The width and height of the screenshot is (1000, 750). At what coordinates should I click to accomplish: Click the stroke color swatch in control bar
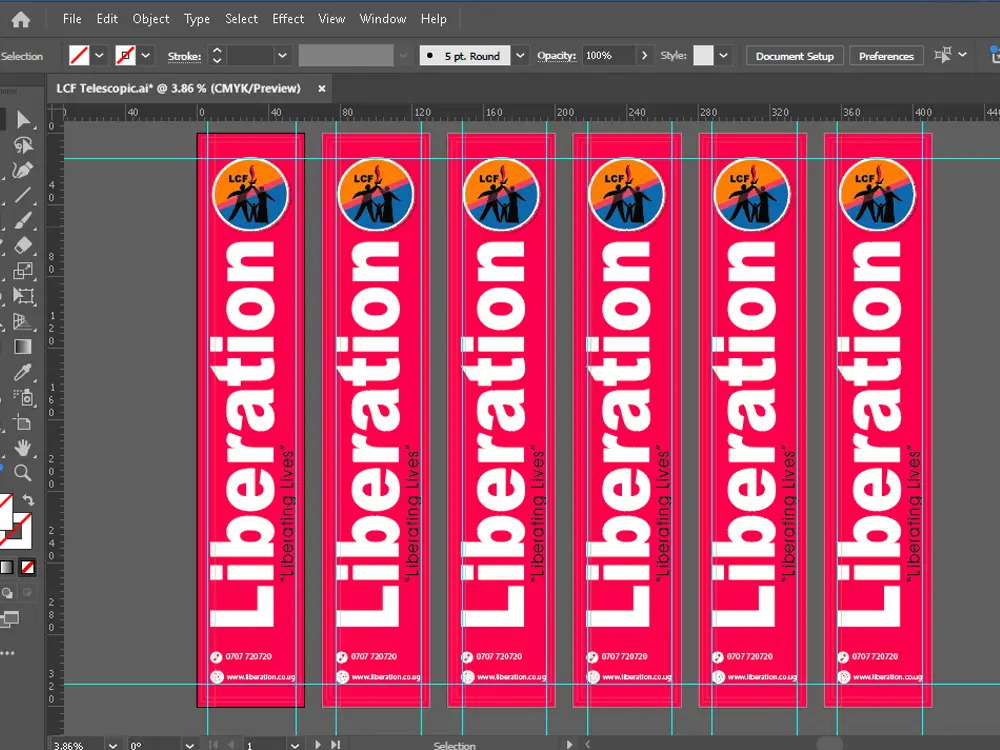point(126,55)
